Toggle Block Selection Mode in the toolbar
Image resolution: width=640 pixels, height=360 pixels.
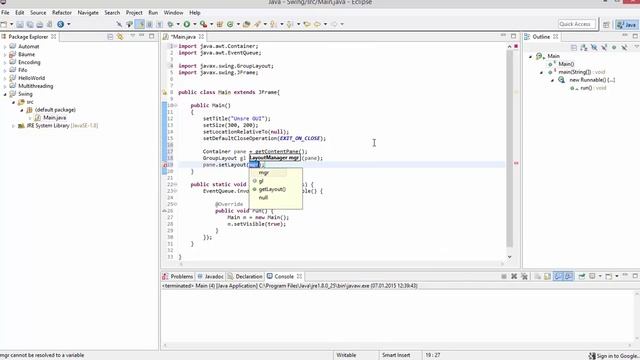click(x=149, y=24)
